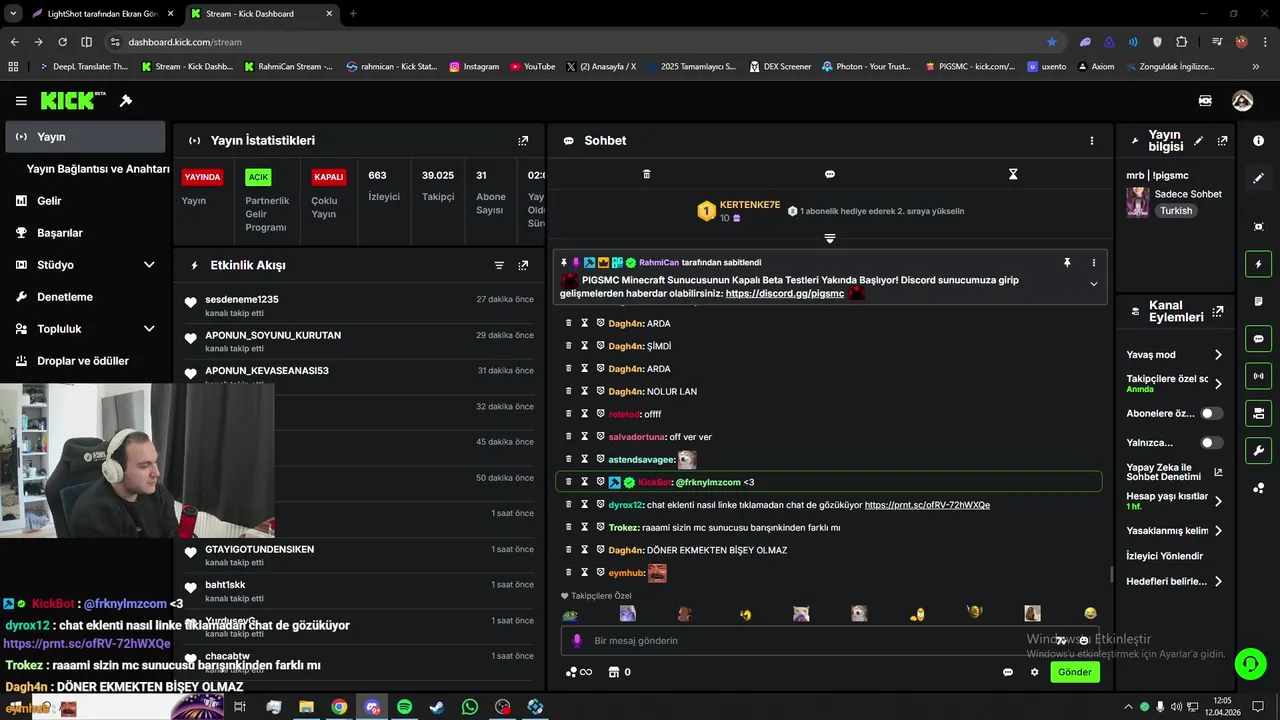Click the hammer moderator icon beside the Kick logo
This screenshot has width=1280, height=720.
pos(126,101)
